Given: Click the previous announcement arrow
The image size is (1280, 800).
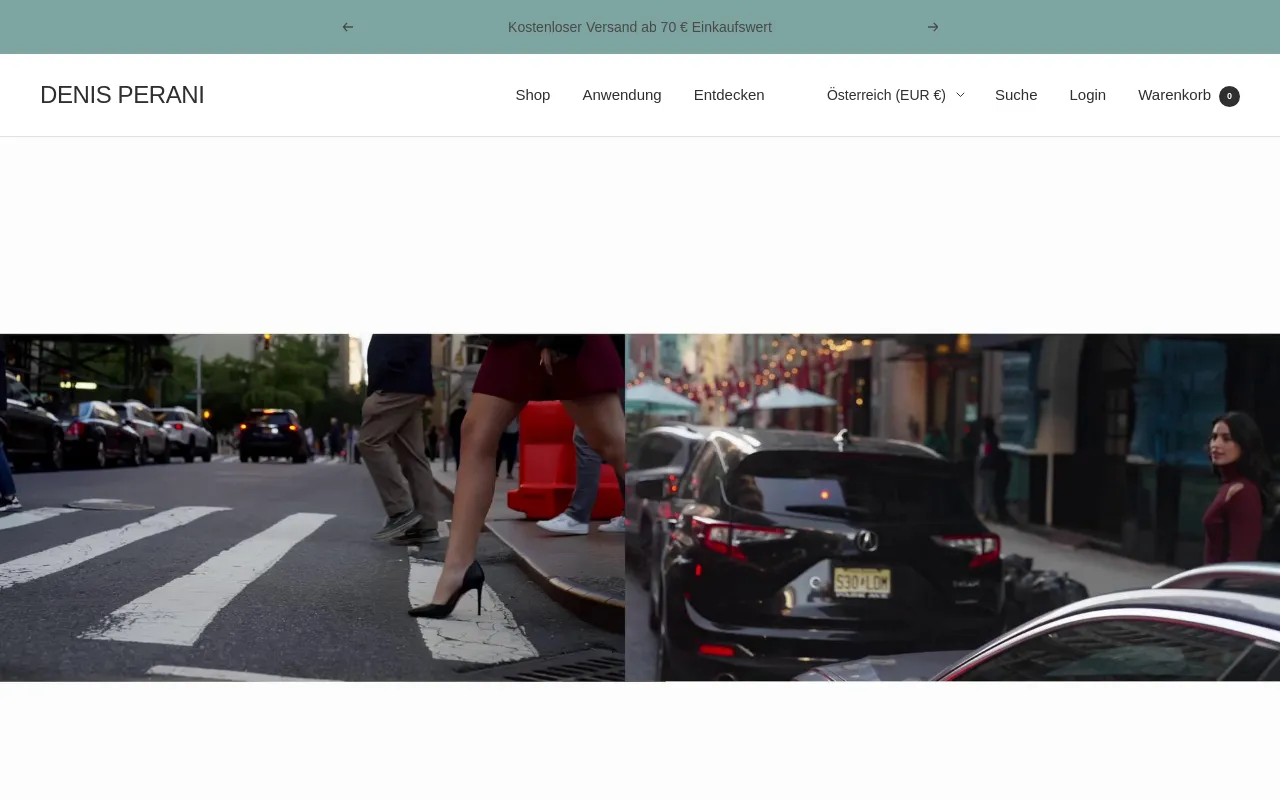Looking at the screenshot, I should tap(348, 27).
